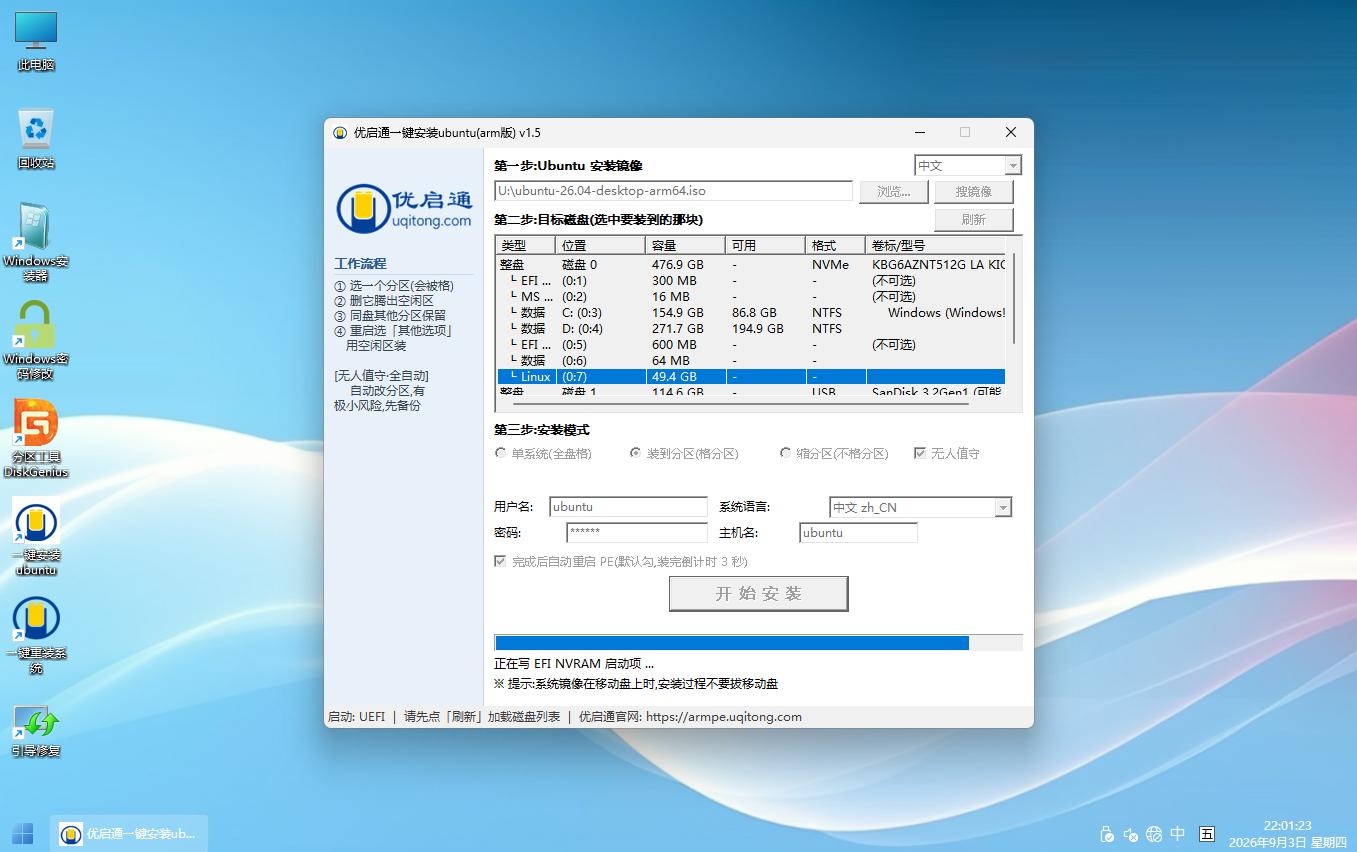Click the 用户名 input field

(628, 507)
